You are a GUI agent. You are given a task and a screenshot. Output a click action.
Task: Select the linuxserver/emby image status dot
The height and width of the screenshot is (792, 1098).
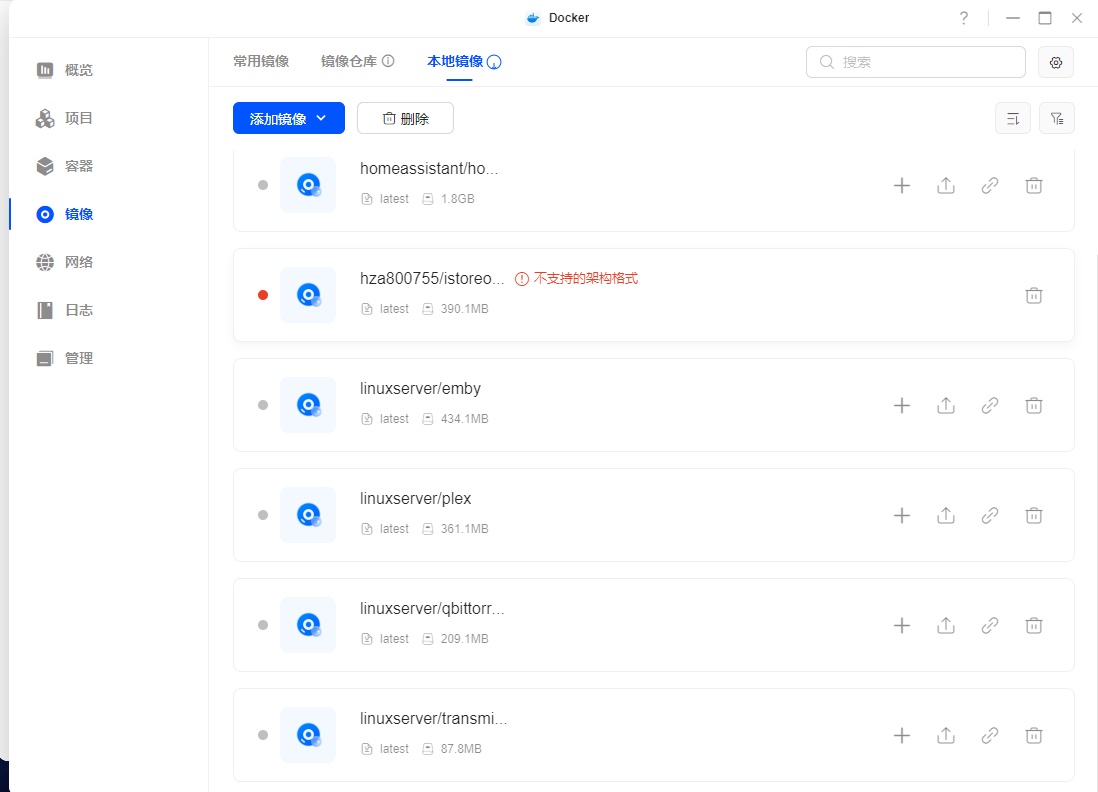(263, 405)
